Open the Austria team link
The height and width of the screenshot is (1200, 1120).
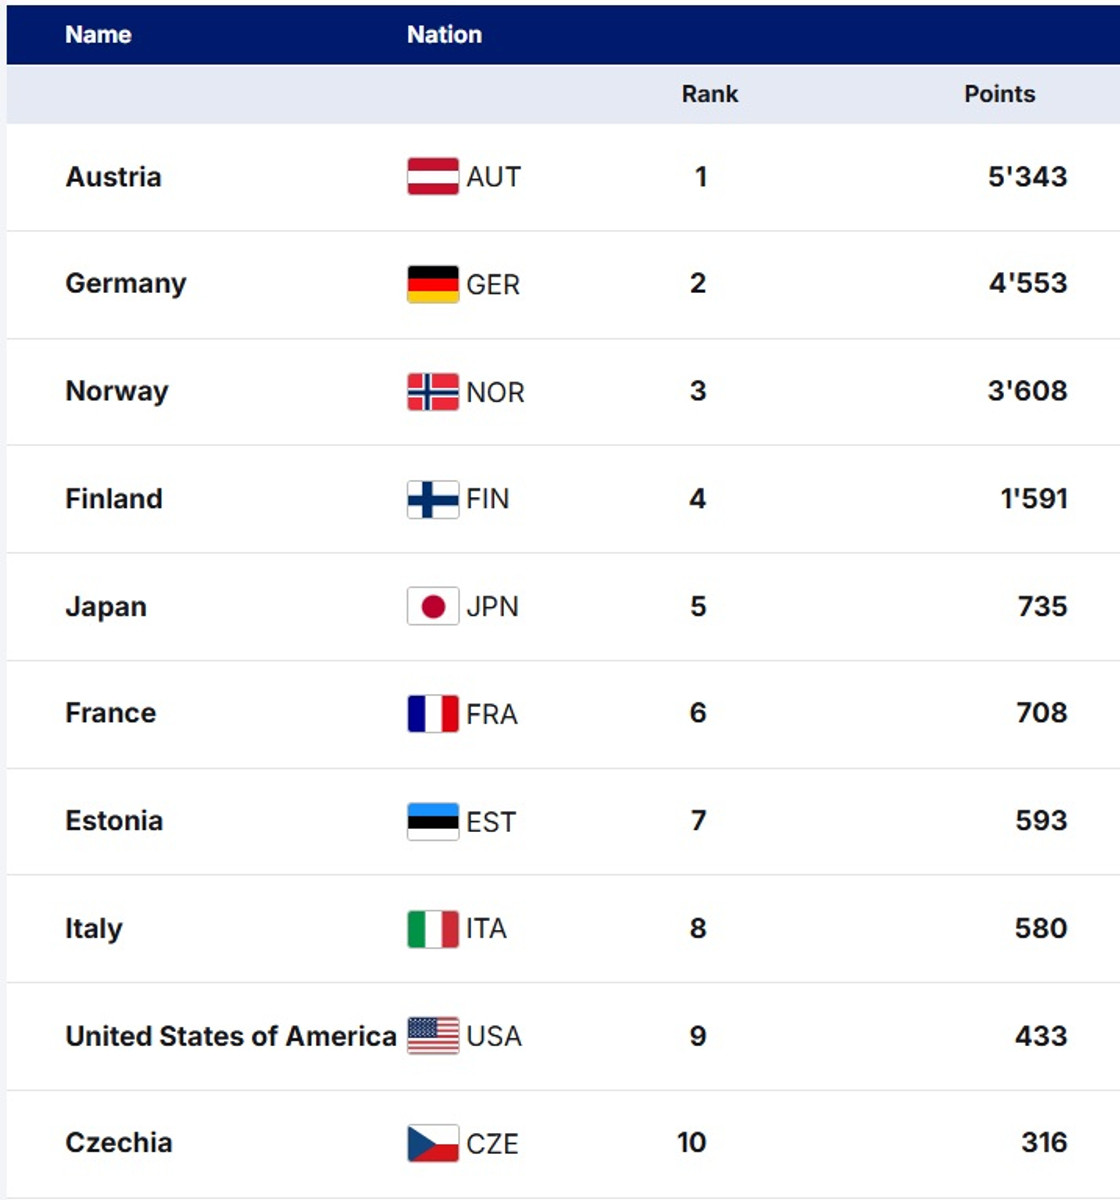(113, 177)
